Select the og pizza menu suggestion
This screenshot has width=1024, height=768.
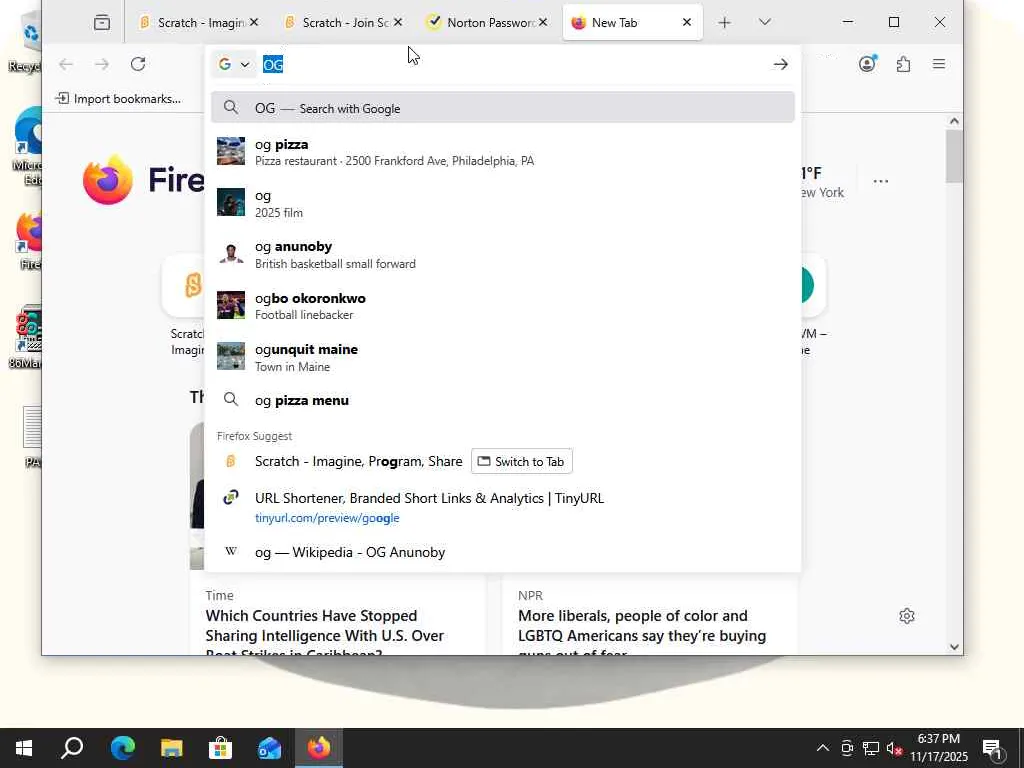[x=503, y=400]
